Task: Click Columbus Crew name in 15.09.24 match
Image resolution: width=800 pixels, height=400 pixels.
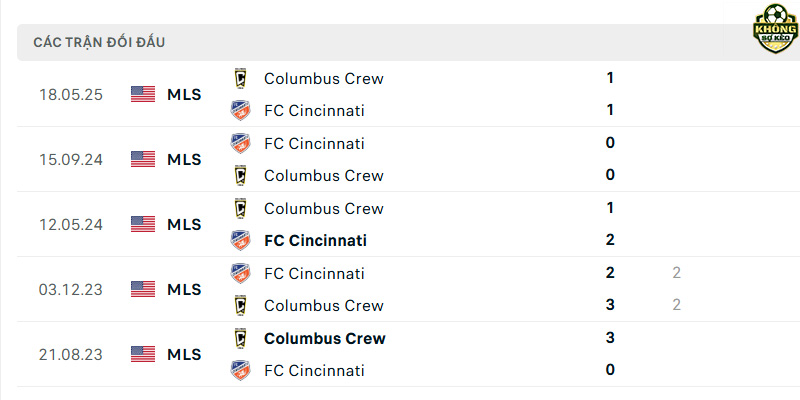Action: (x=323, y=176)
